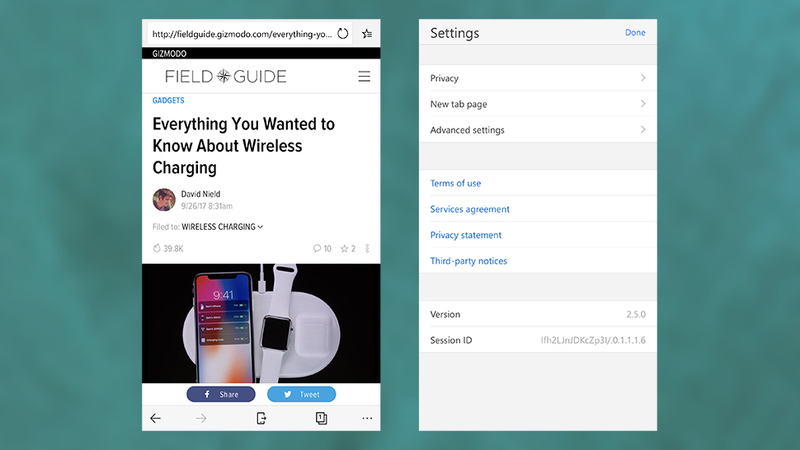
Task: Open the Services agreement link
Action: pos(470,209)
